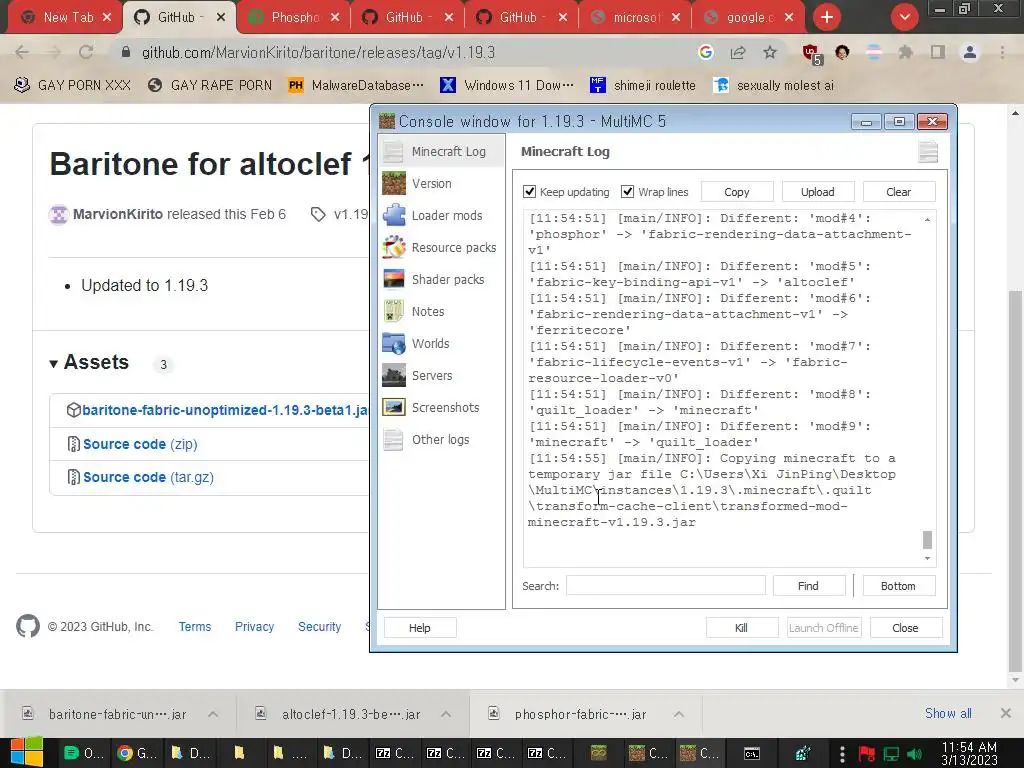This screenshot has height=768, width=1024.
Task: Close the downloads bar
Action: (1006, 714)
